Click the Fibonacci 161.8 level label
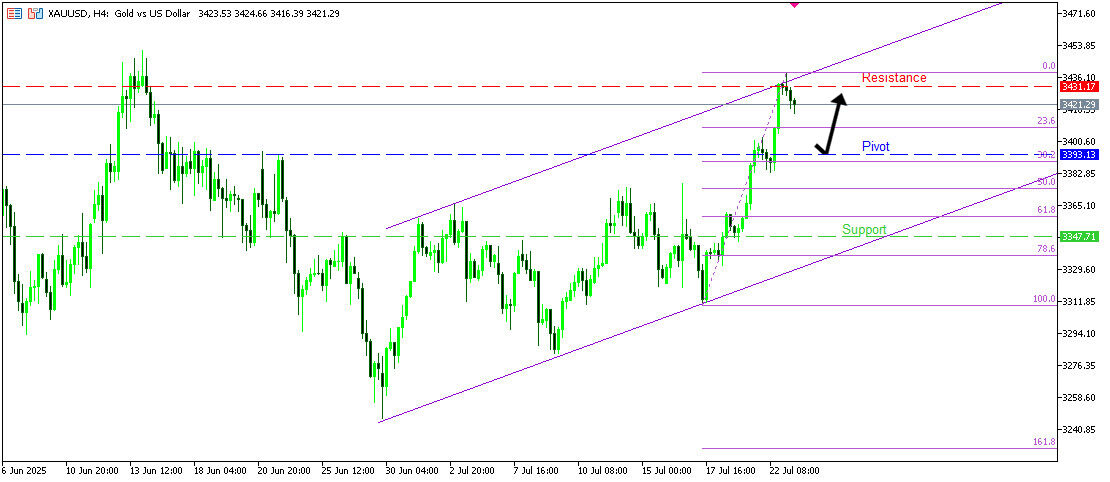This screenshot has width=1110, height=482. pos(1044,441)
